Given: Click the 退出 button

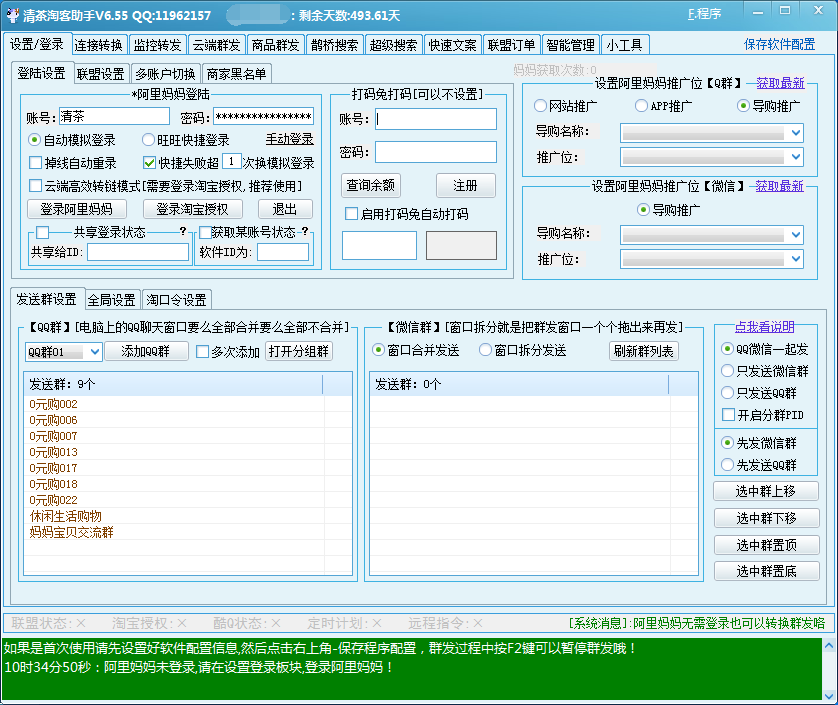Looking at the screenshot, I should pos(285,209).
